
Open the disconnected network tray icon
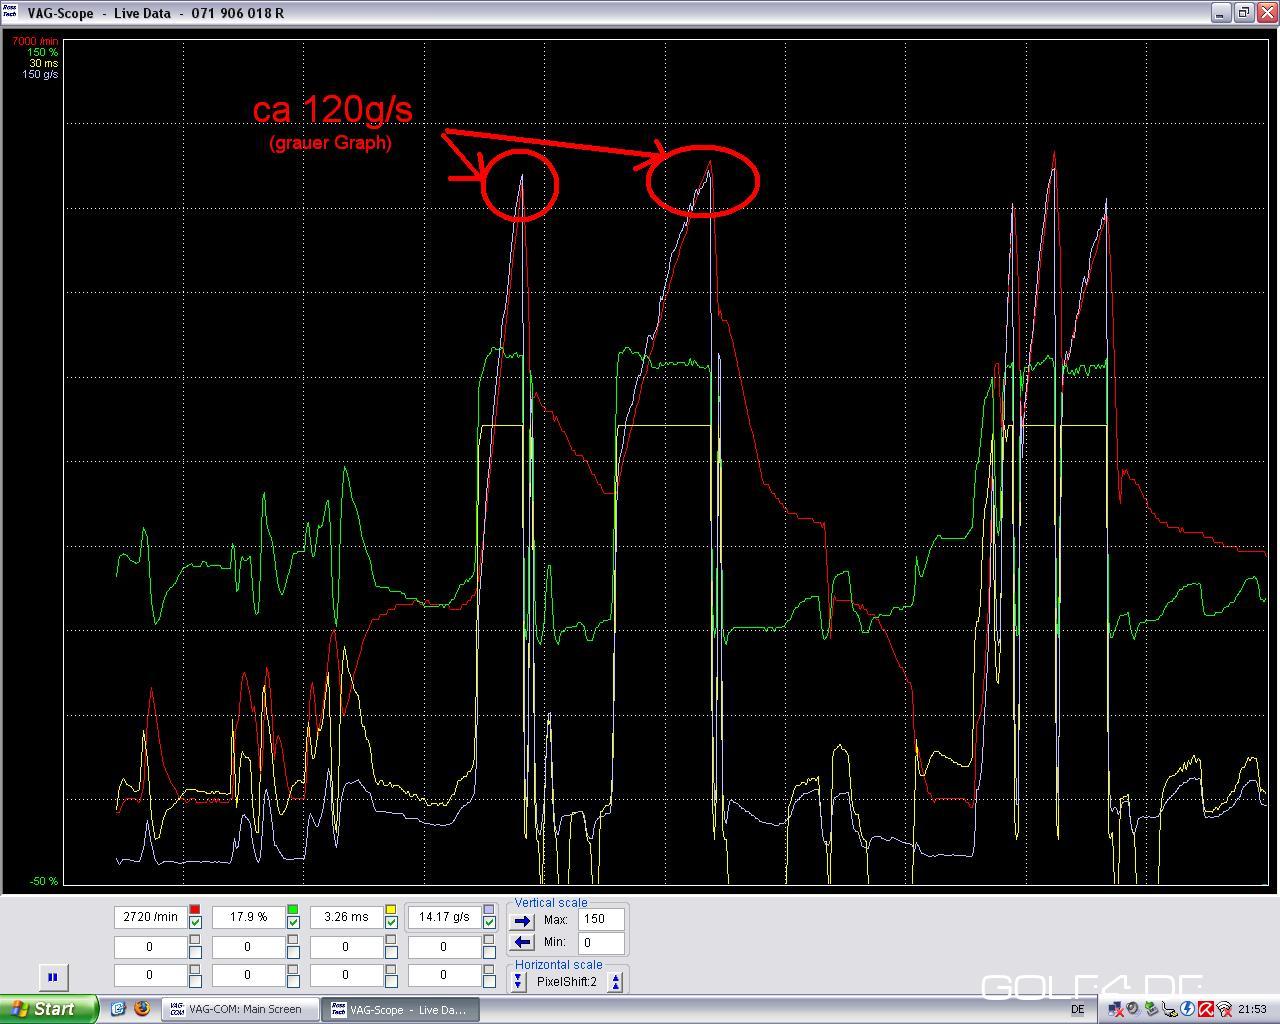tap(1115, 1010)
